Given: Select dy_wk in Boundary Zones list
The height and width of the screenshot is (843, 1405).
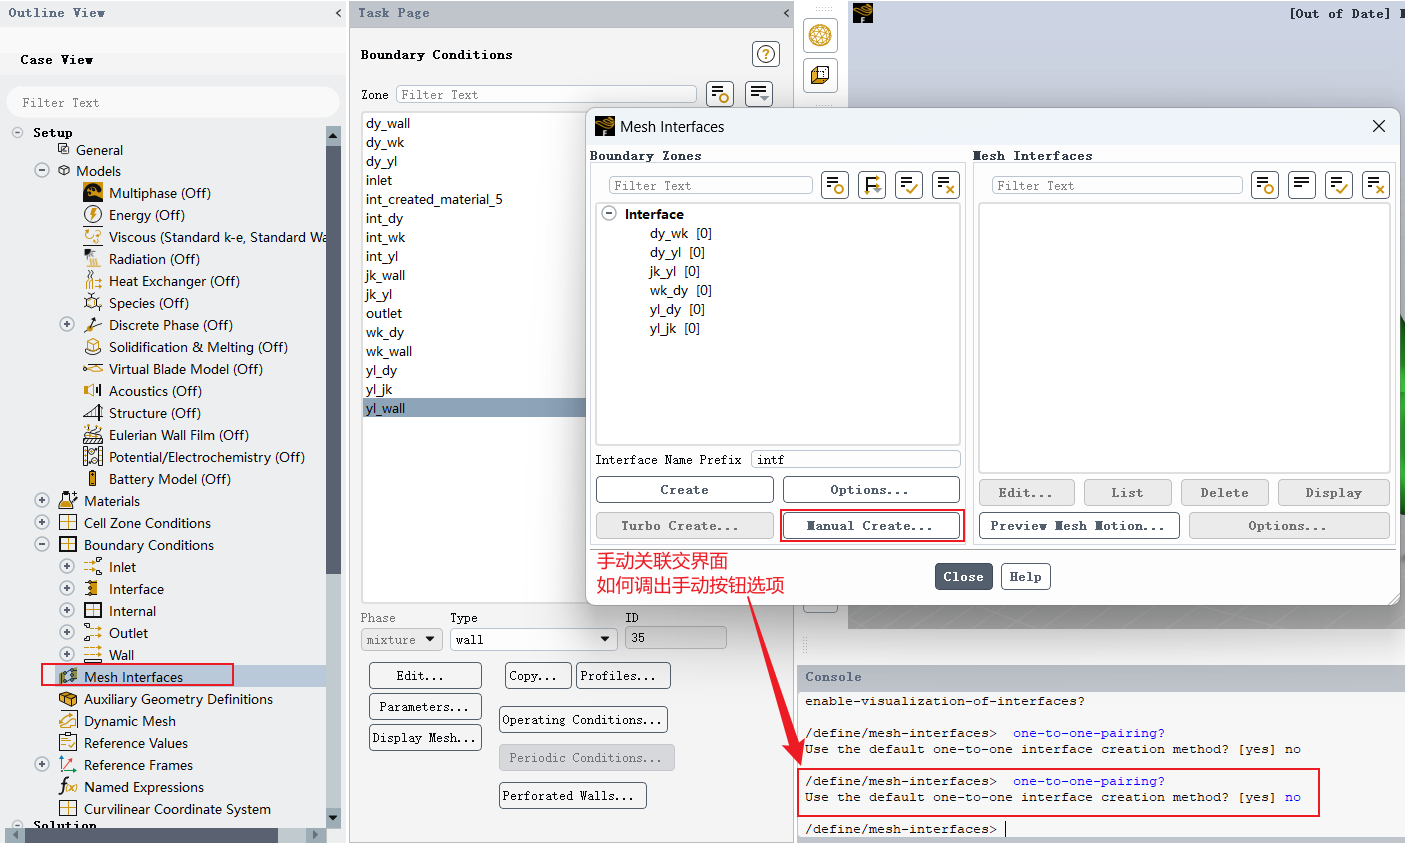Looking at the screenshot, I should [680, 233].
